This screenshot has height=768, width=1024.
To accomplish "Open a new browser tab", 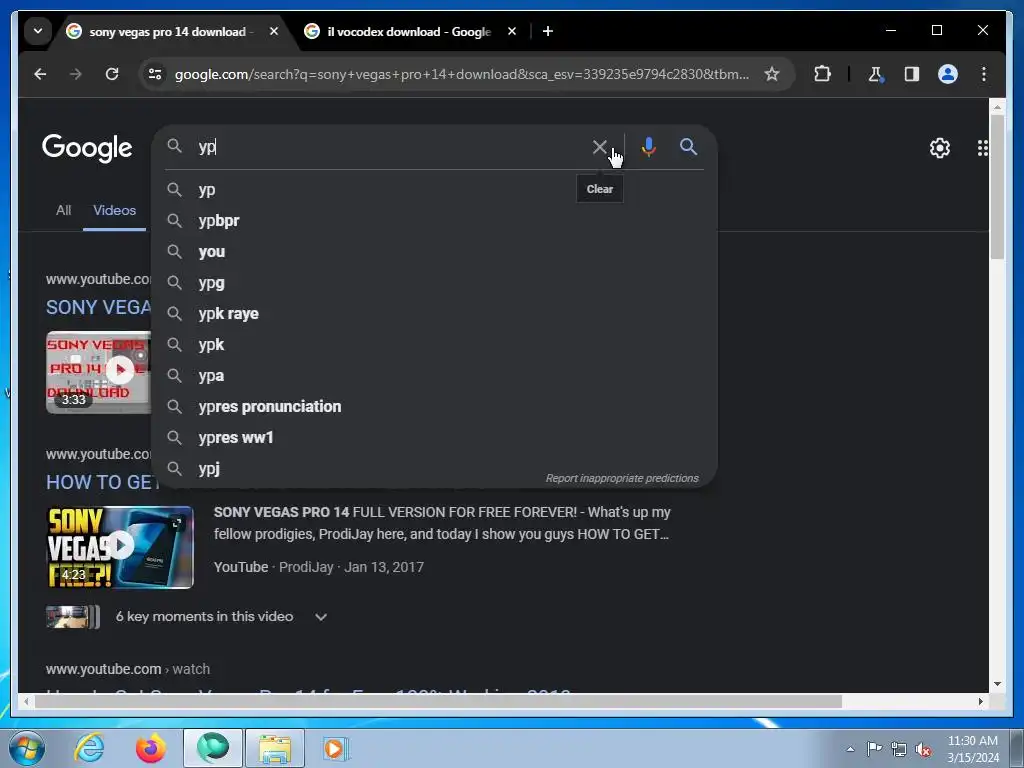I will pyautogui.click(x=547, y=31).
